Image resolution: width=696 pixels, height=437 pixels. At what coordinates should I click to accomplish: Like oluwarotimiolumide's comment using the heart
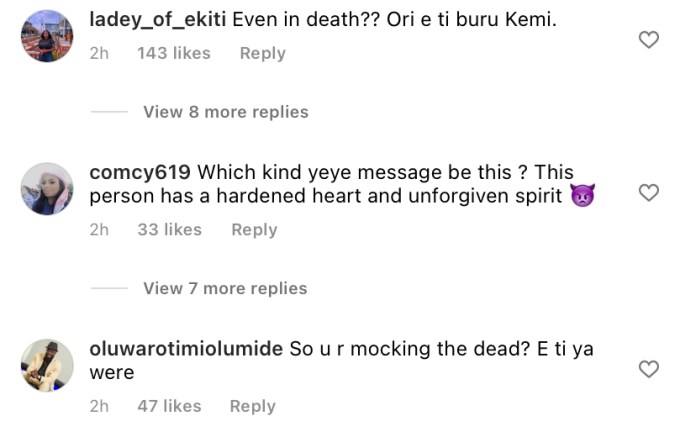[x=649, y=369]
